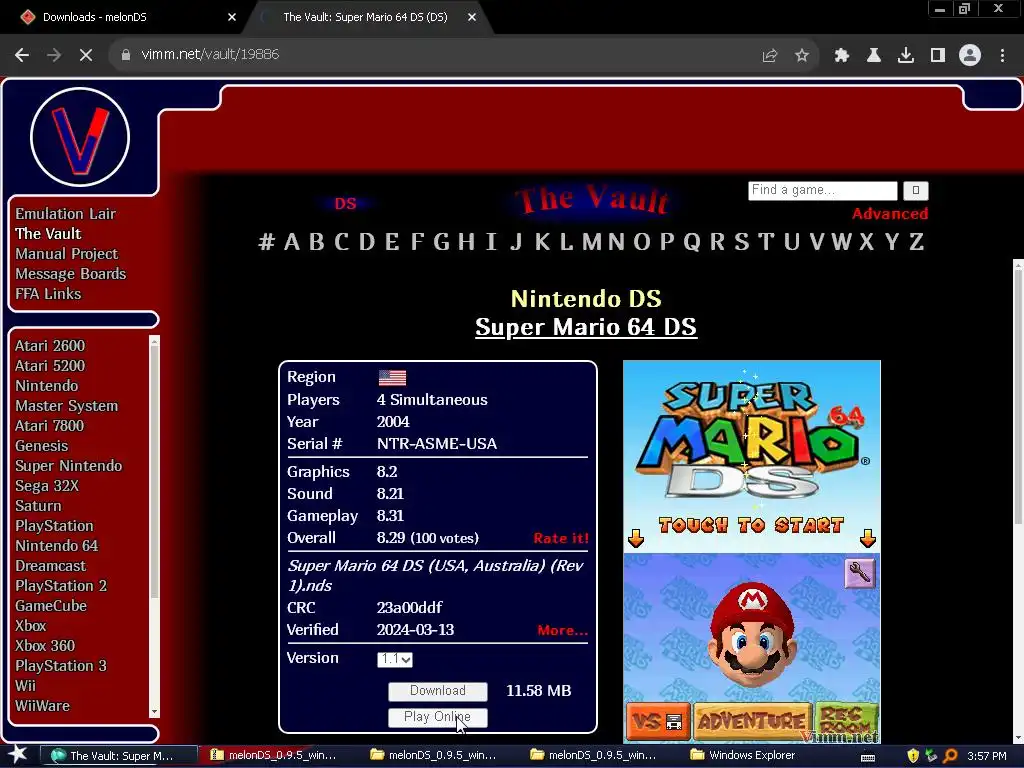The width and height of the screenshot is (1024, 768).
Task: Select WiiWare system
Action: click(x=42, y=705)
